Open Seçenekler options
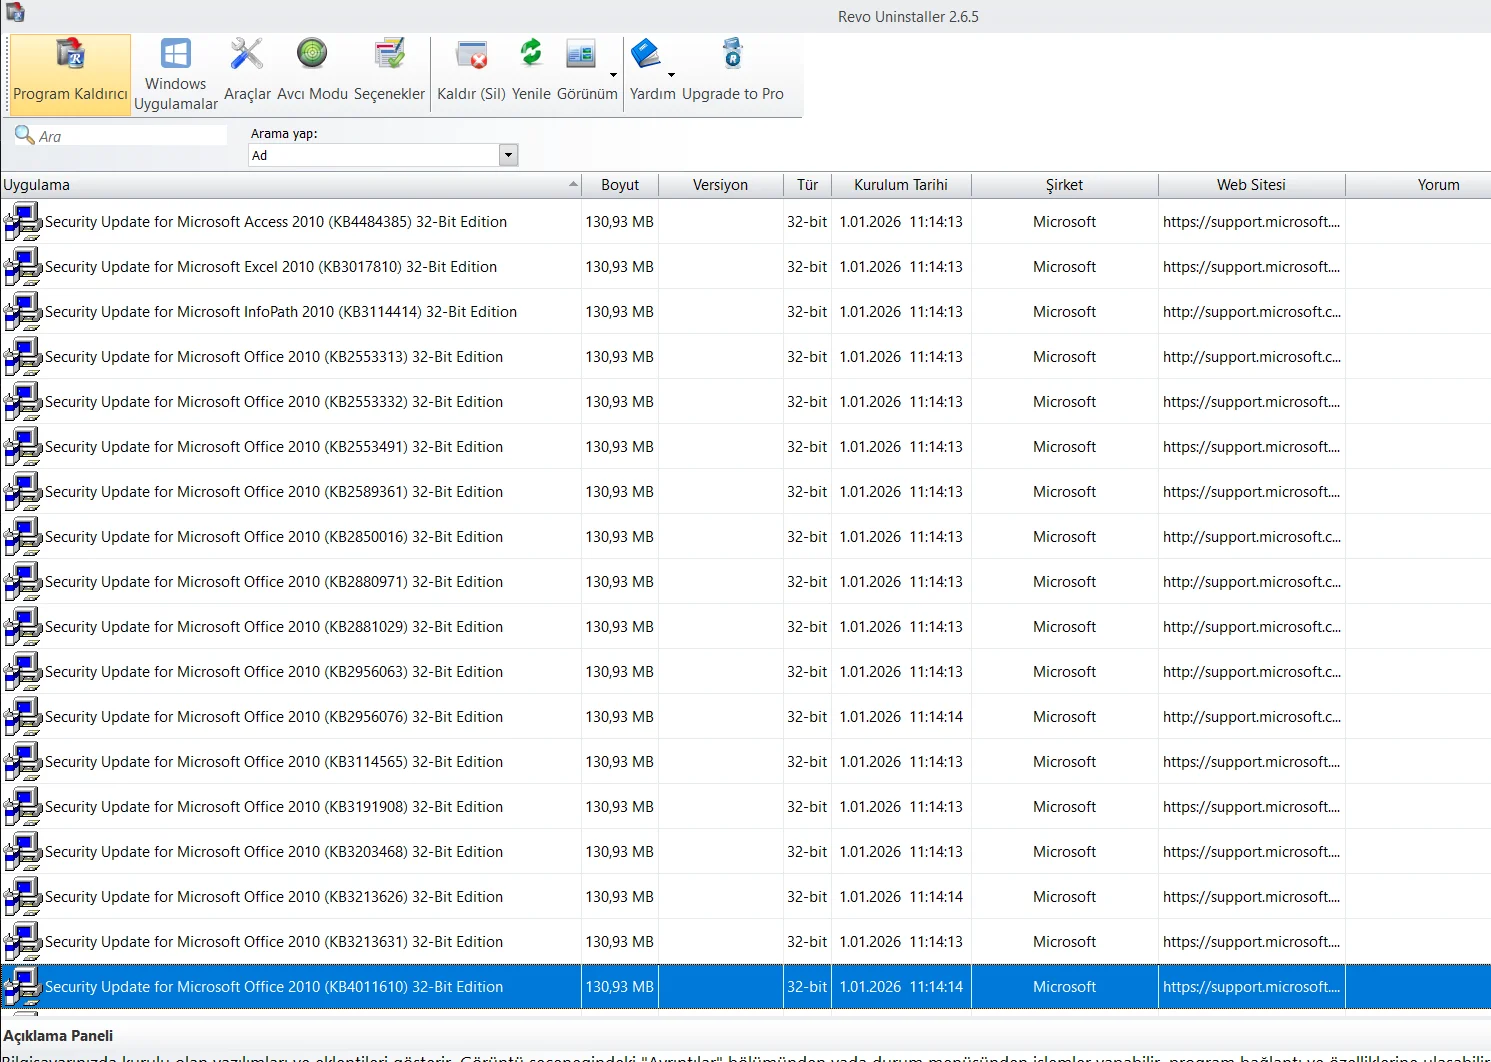The height and width of the screenshot is (1062, 1491). (389, 70)
